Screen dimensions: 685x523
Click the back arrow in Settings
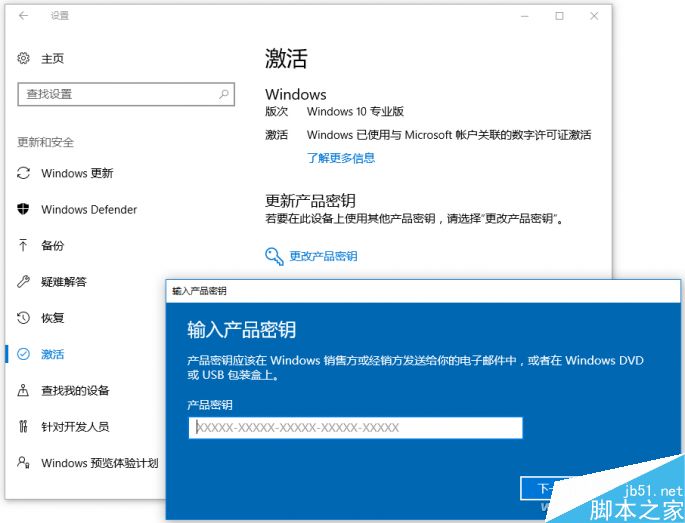click(x=23, y=16)
